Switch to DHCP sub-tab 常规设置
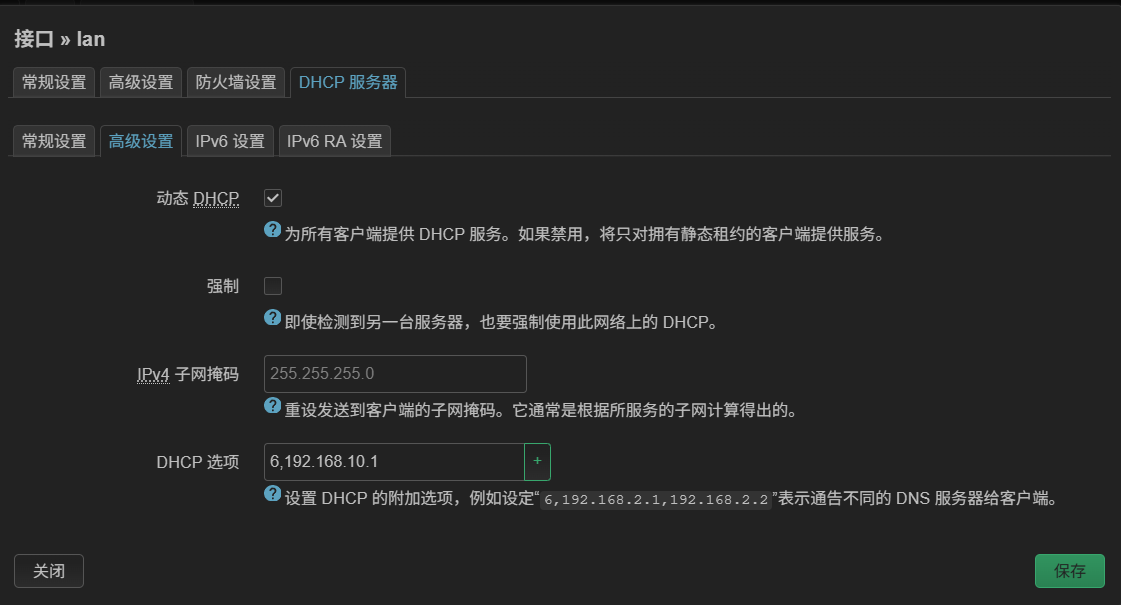 click(x=54, y=141)
